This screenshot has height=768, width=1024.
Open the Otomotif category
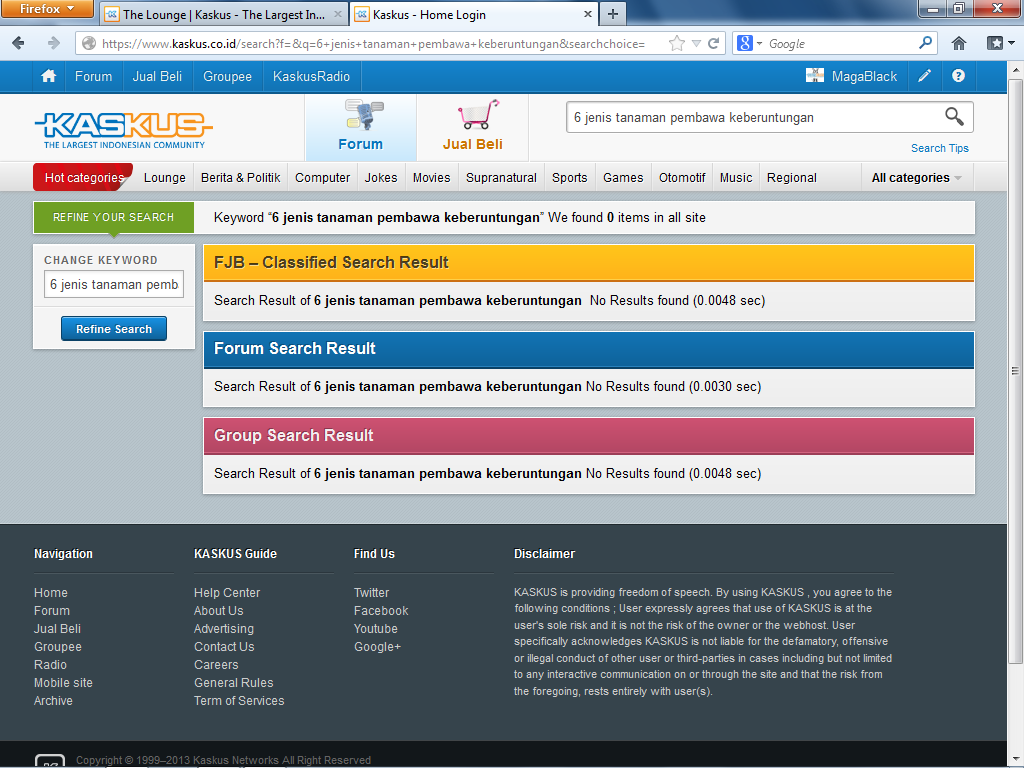coord(682,178)
